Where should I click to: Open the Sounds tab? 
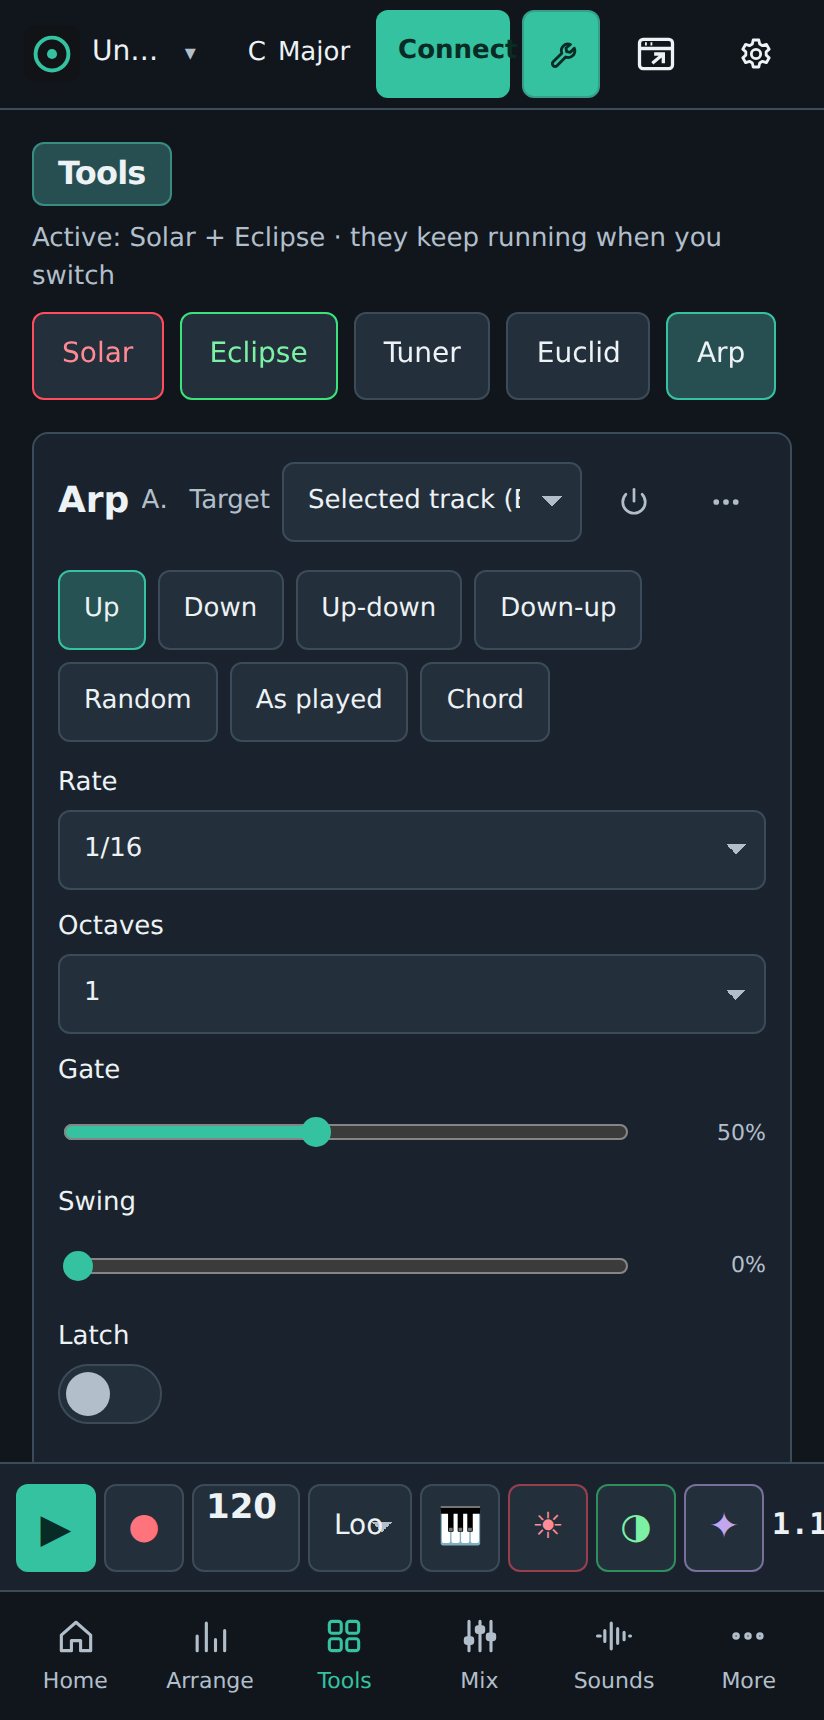point(614,1656)
